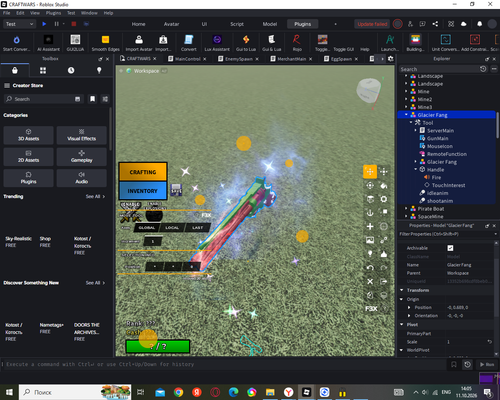This screenshot has width=500, height=400.
Task: Switch to the Model ribbon tab
Action: pyautogui.click(x=270, y=24)
